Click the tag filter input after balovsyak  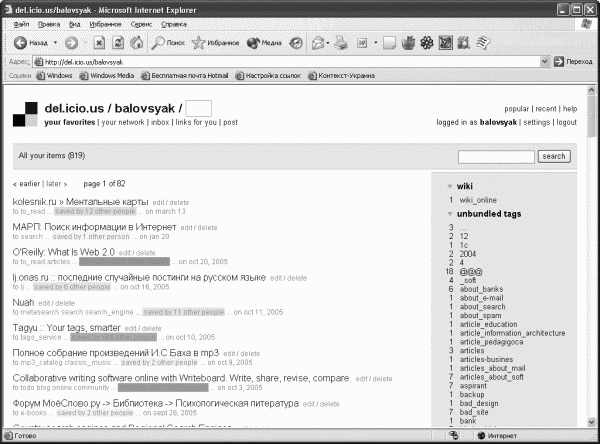[x=198, y=108]
